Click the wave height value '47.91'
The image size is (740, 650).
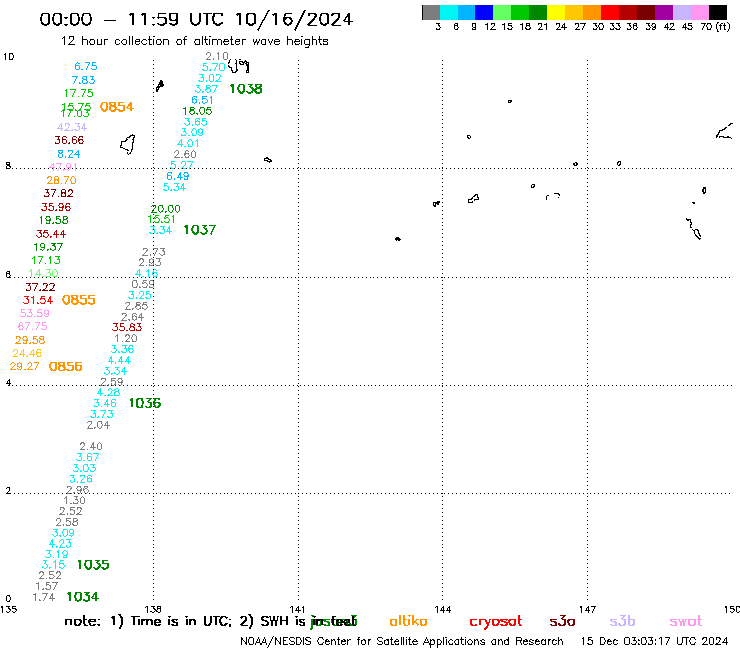pyautogui.click(x=63, y=167)
